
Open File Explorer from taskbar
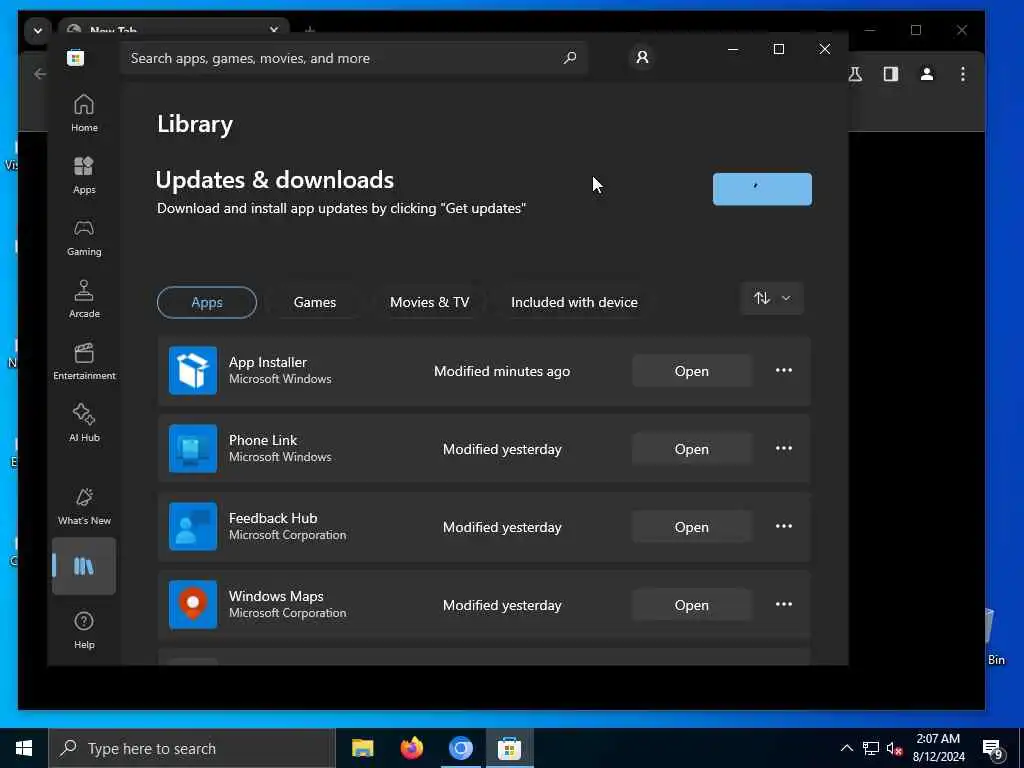(x=362, y=748)
